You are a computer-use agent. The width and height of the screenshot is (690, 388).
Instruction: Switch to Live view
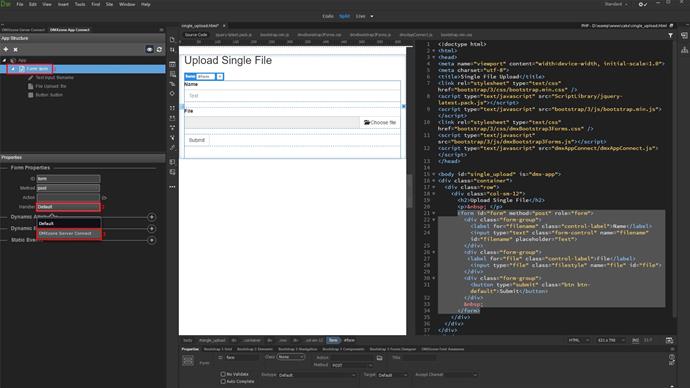click(360, 16)
